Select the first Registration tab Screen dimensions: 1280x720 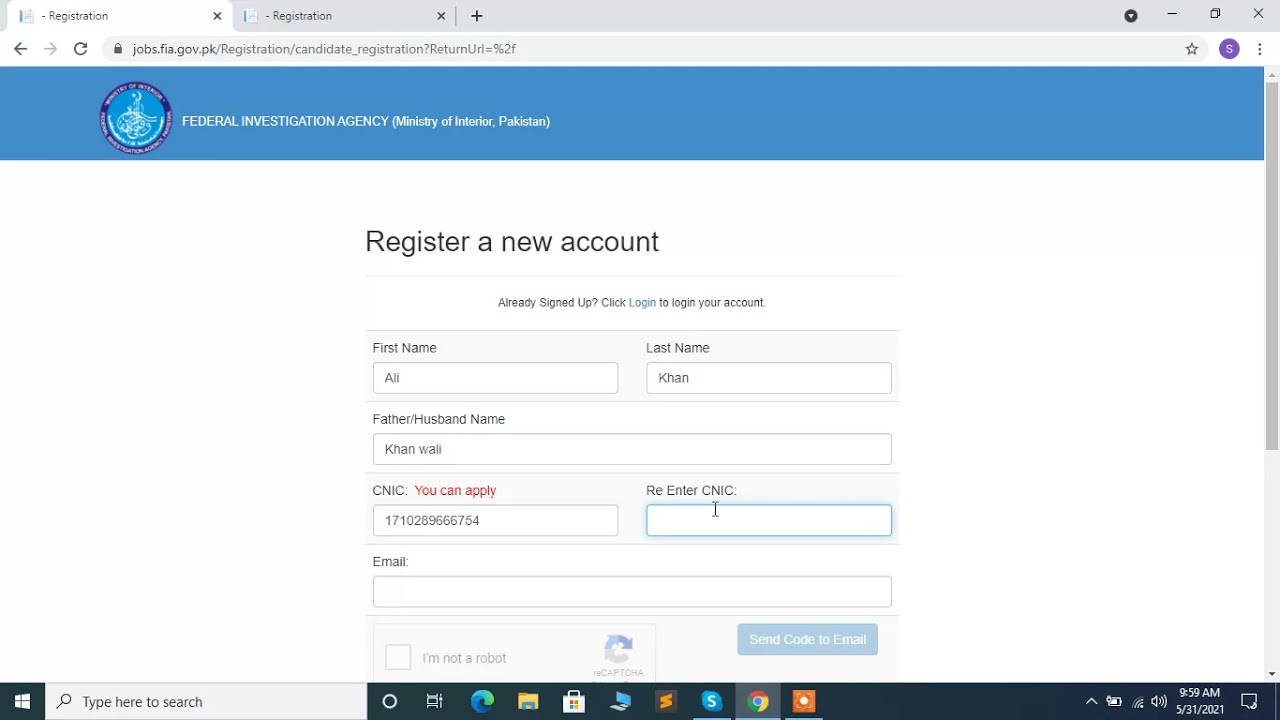[120, 16]
